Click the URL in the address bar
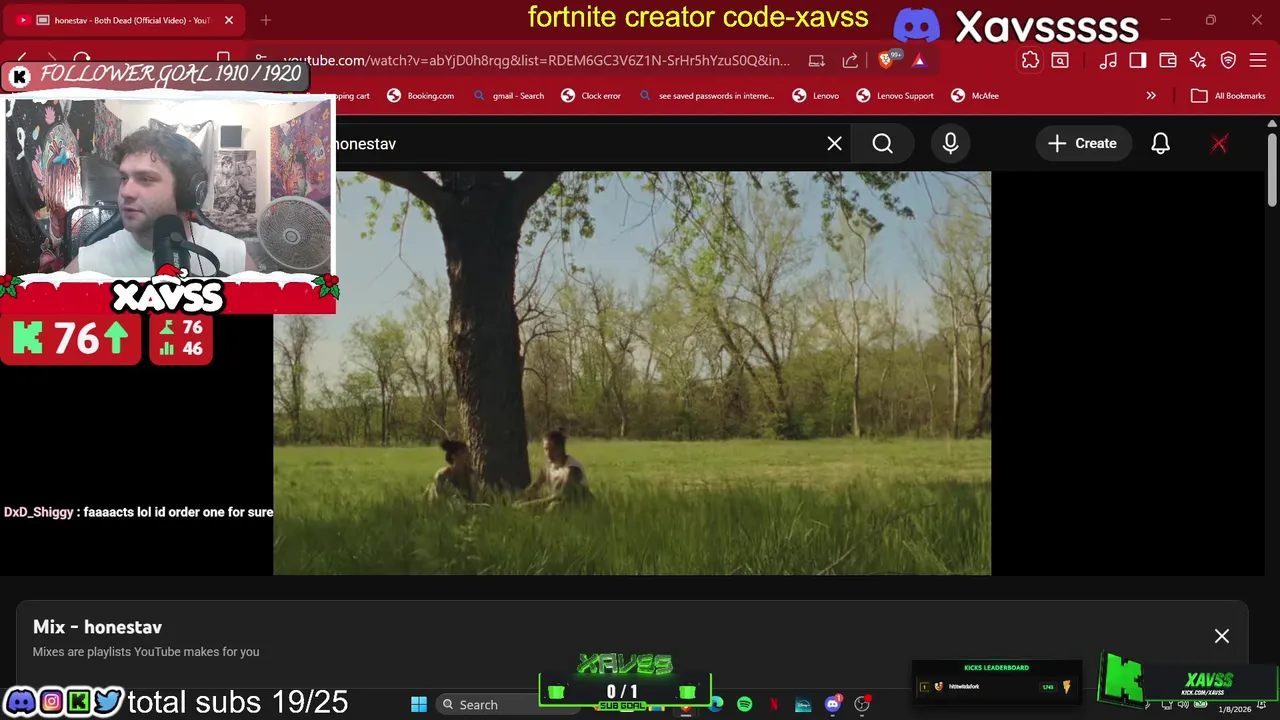The width and height of the screenshot is (1280, 720). click(x=536, y=61)
